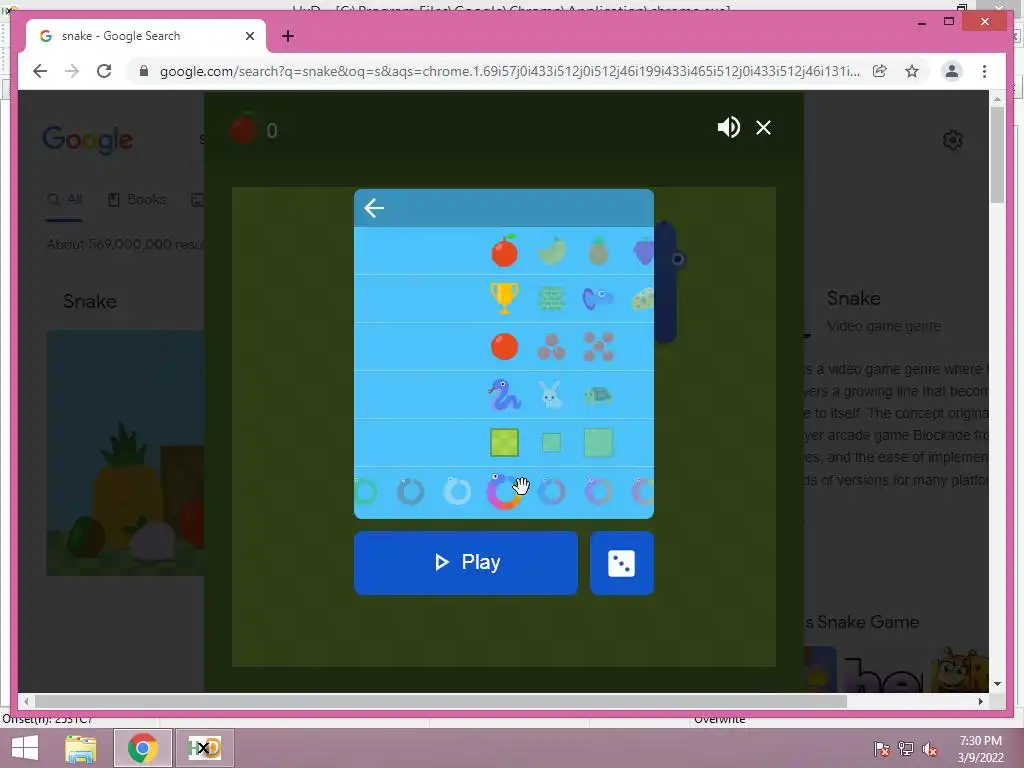
Task: Select the medium checkered board size
Action: (x=504, y=443)
